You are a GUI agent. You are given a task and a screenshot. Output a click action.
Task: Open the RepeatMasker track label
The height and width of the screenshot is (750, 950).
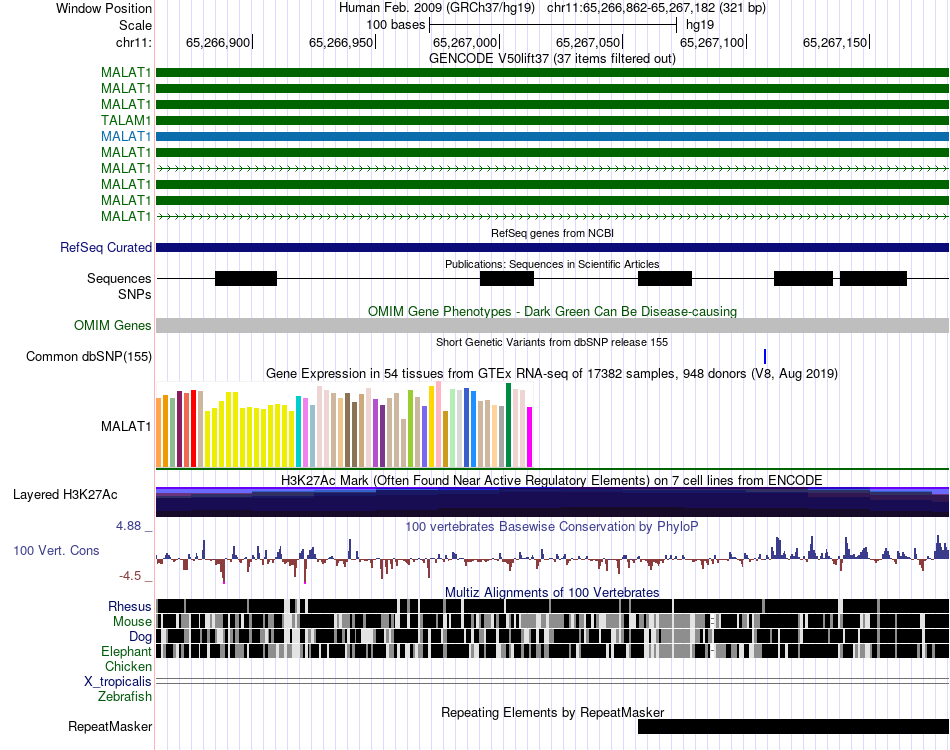pos(110,726)
